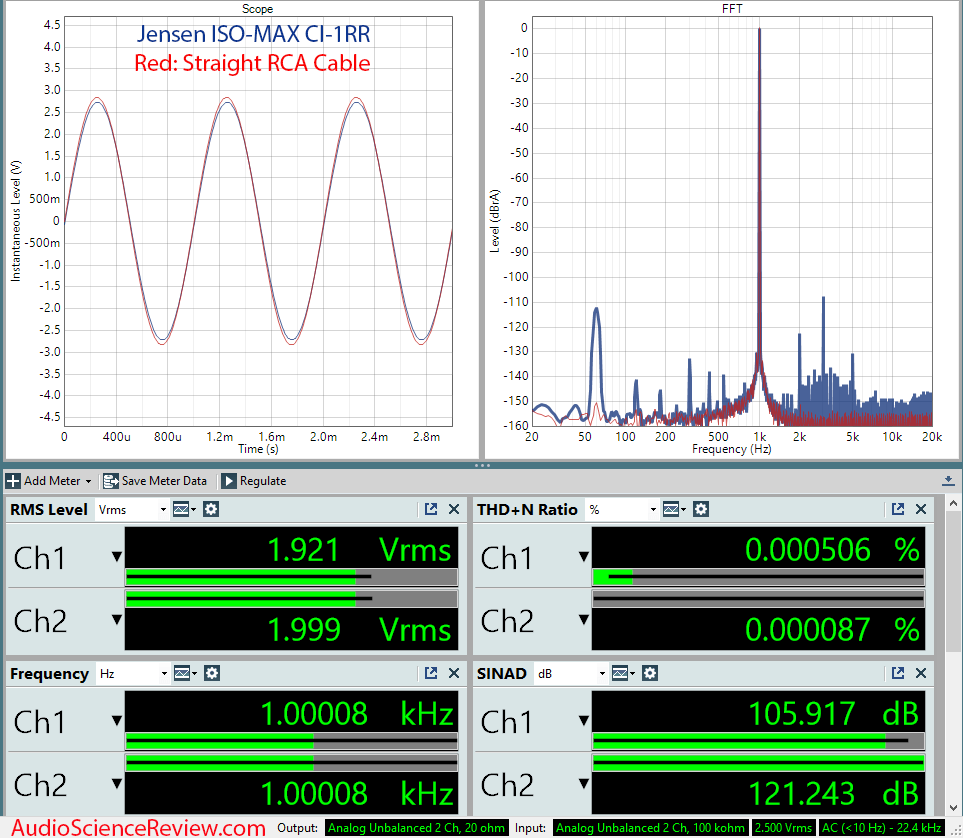The width and height of the screenshot is (963, 838).
Task: Expand SINAD Ch2 channel arrow
Action: pos(584,783)
